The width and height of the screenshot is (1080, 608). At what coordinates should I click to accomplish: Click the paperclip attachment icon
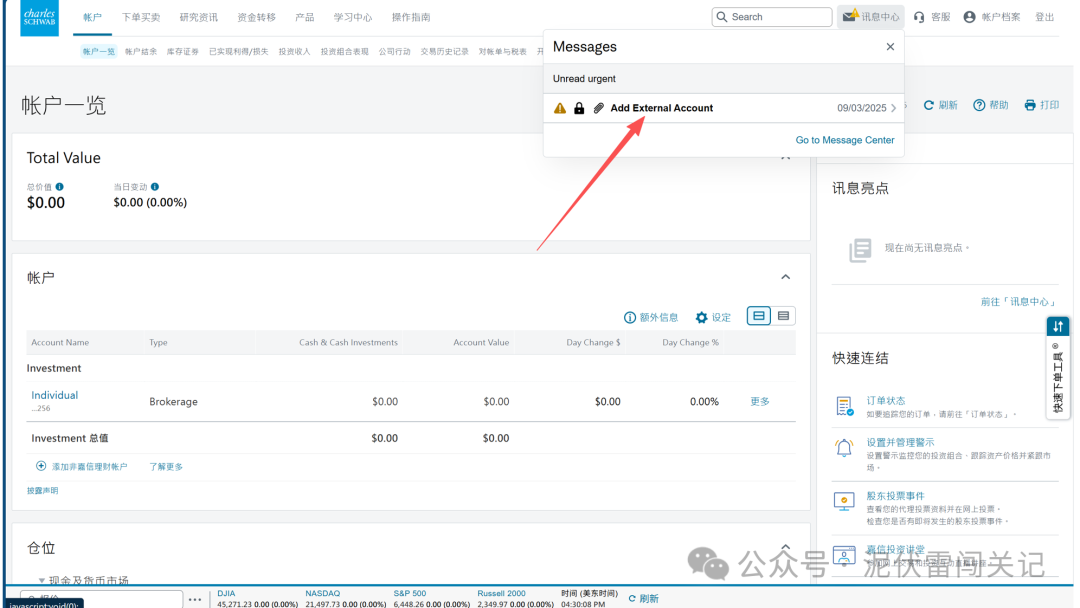599,108
